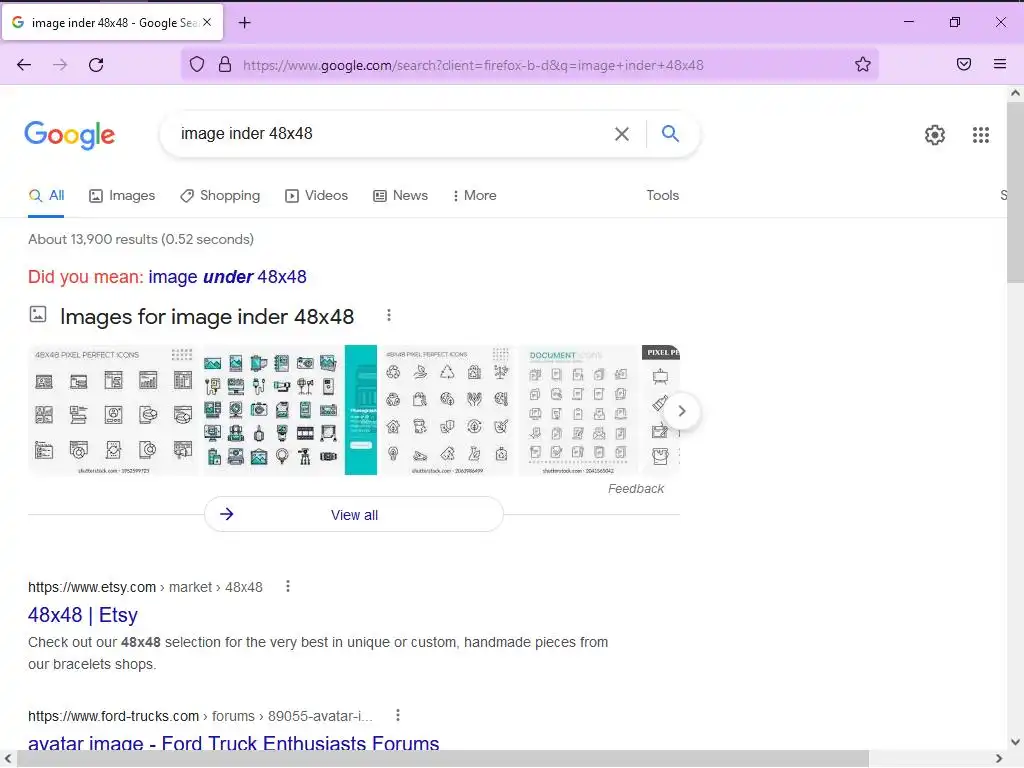Open options for Images section
The width and height of the screenshot is (1024, 768).
[x=389, y=315]
